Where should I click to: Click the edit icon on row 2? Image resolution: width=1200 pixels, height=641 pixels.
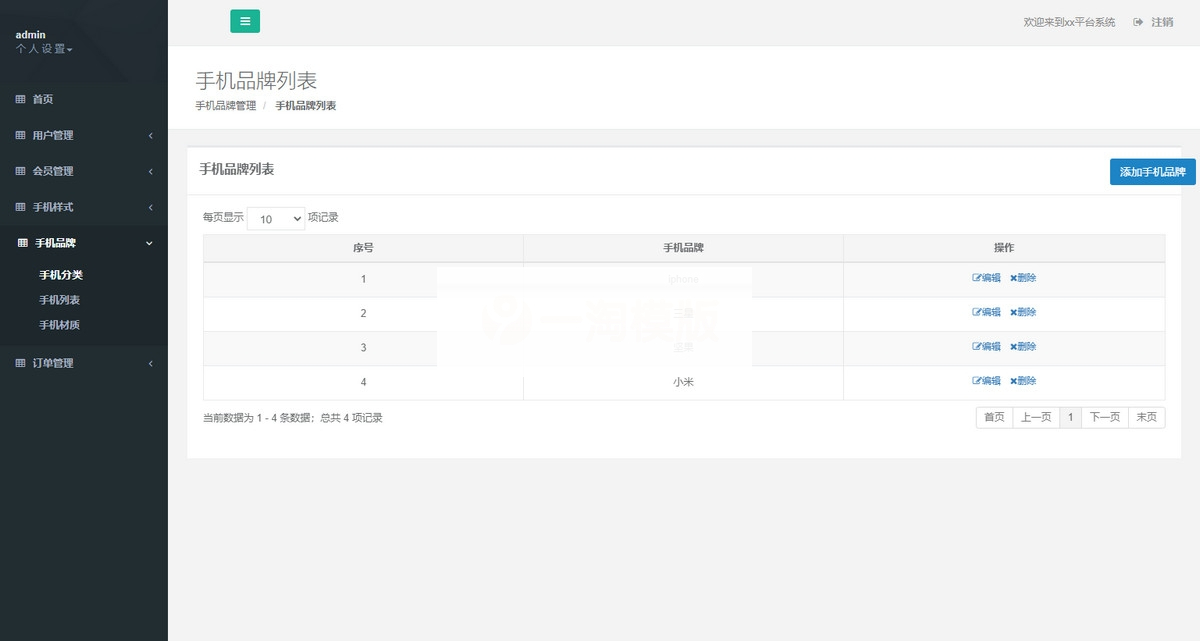pos(977,312)
